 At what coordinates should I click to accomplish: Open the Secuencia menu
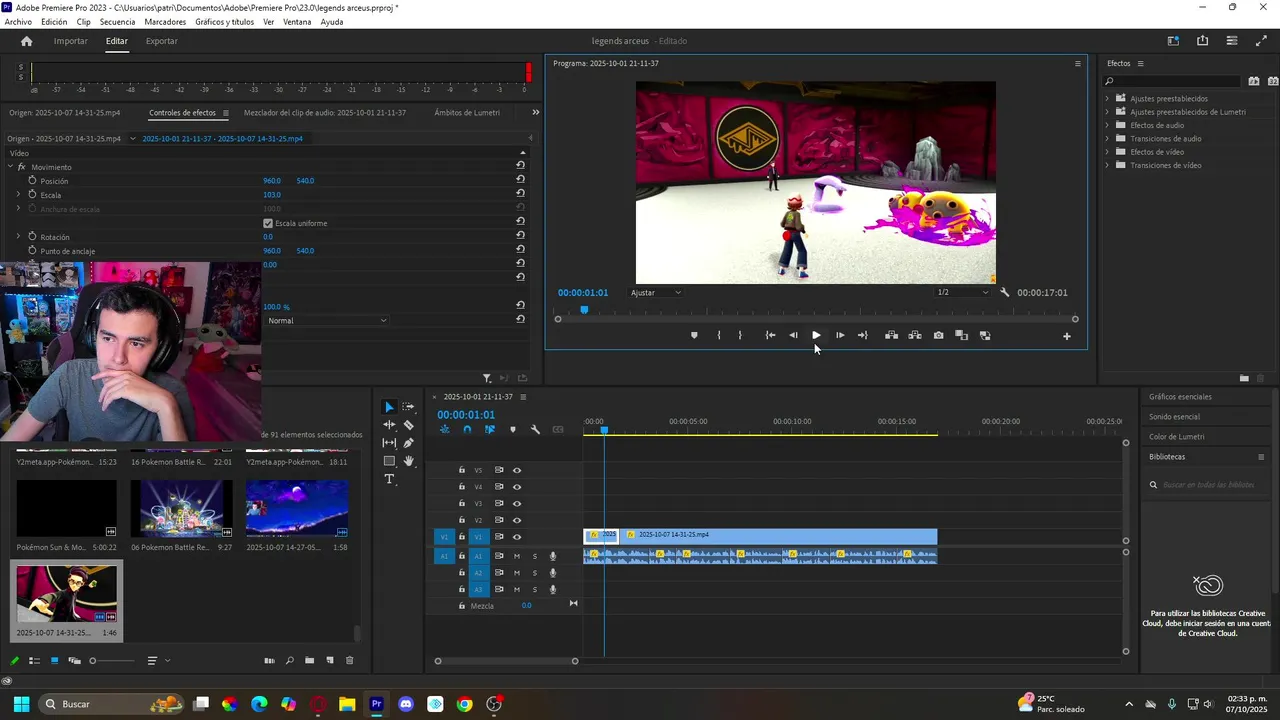[x=117, y=22]
